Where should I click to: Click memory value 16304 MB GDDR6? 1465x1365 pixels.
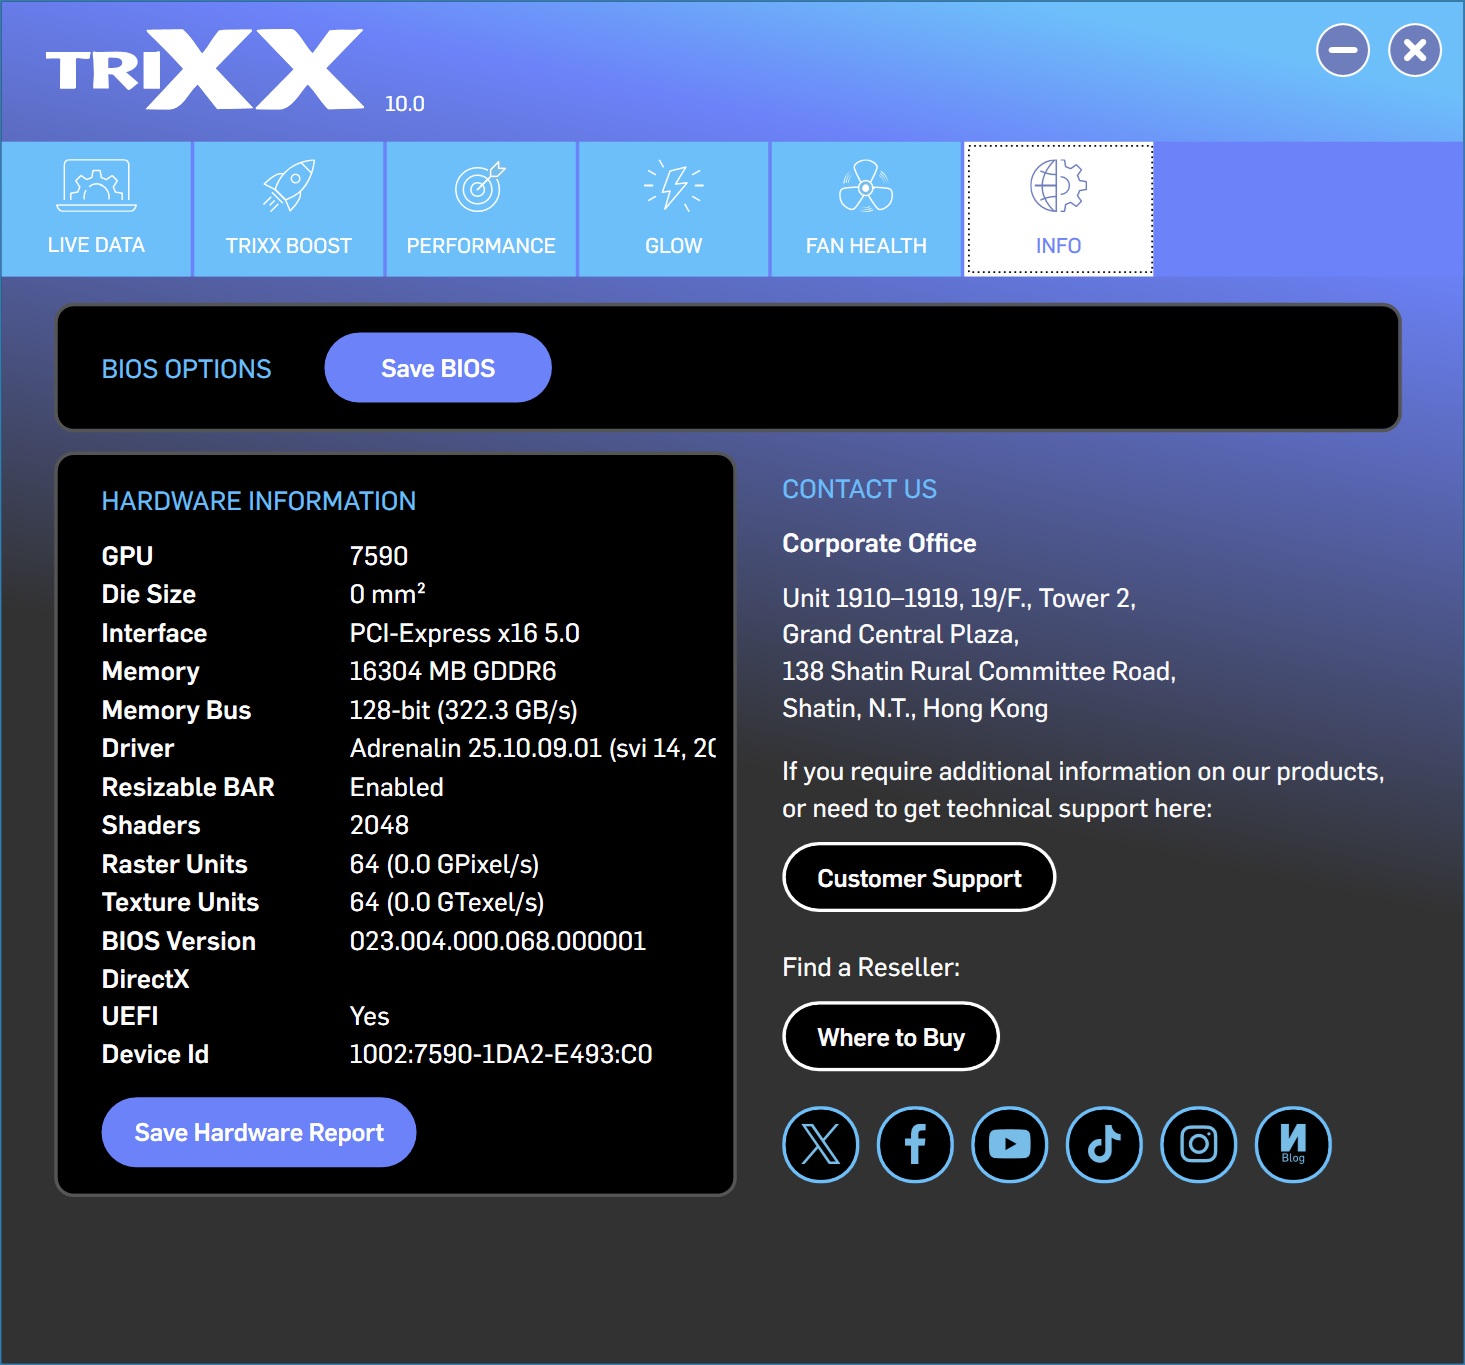(453, 671)
